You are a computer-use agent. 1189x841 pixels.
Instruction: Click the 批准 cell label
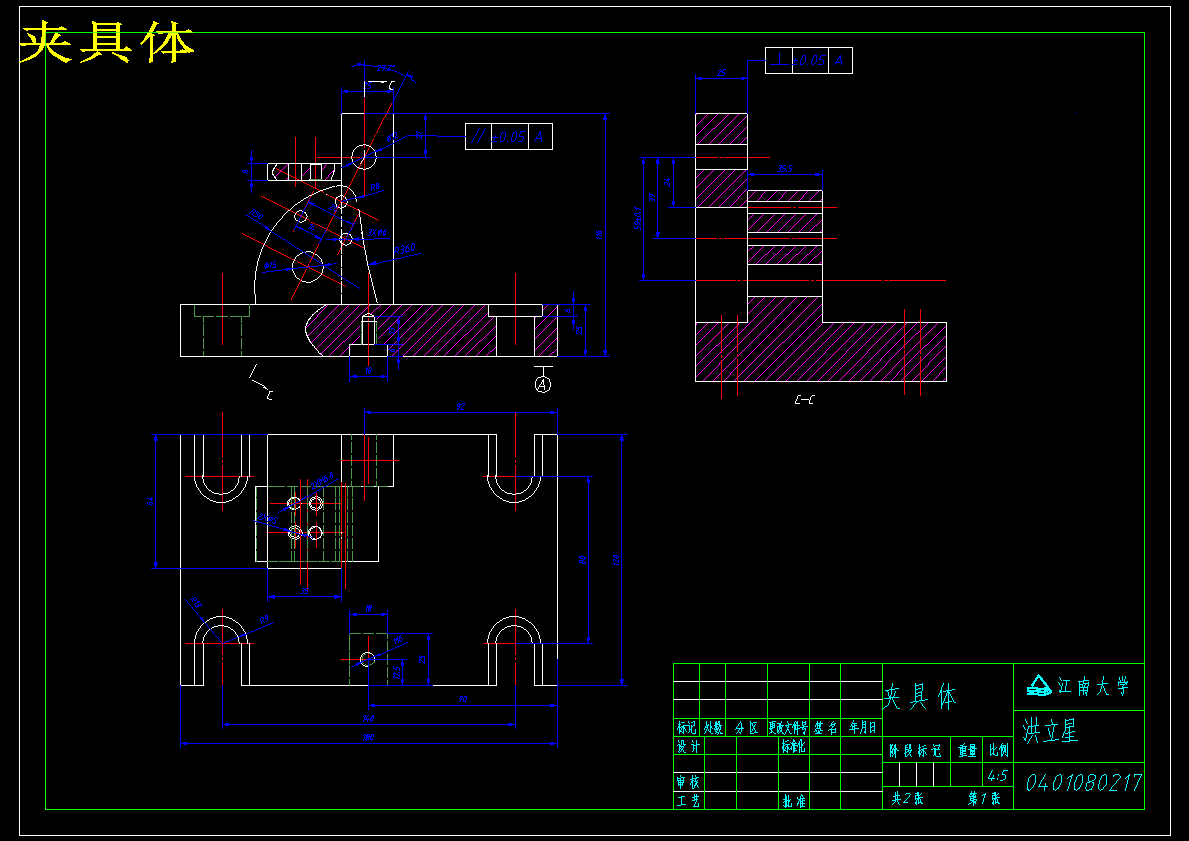(794, 801)
